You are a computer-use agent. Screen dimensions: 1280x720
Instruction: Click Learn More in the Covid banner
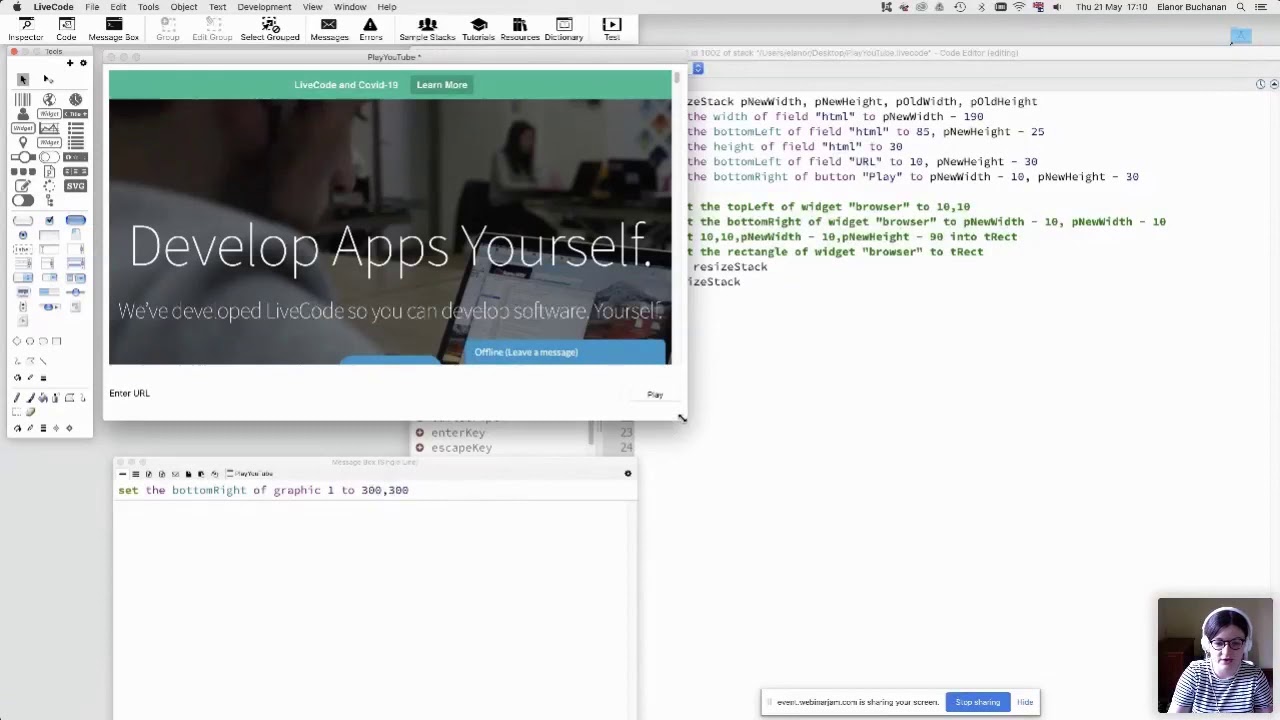pos(442,85)
